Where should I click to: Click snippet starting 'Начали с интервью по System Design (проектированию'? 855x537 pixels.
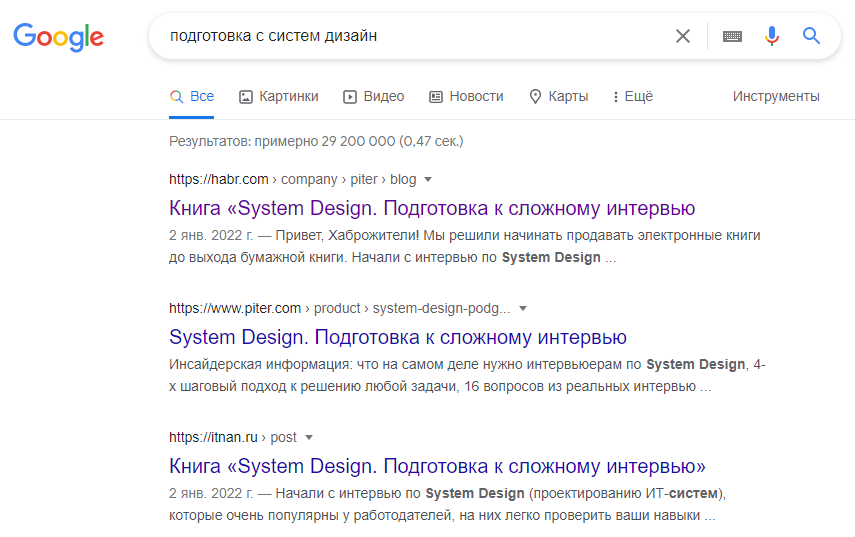(447, 504)
